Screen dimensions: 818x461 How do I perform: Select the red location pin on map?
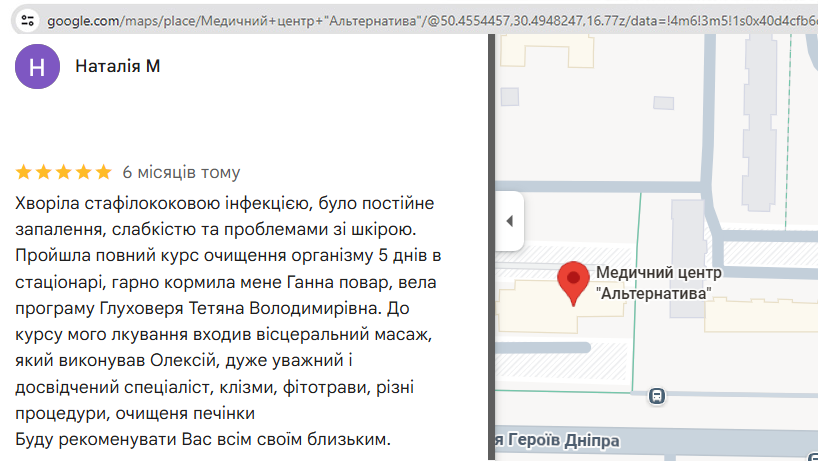(x=573, y=282)
